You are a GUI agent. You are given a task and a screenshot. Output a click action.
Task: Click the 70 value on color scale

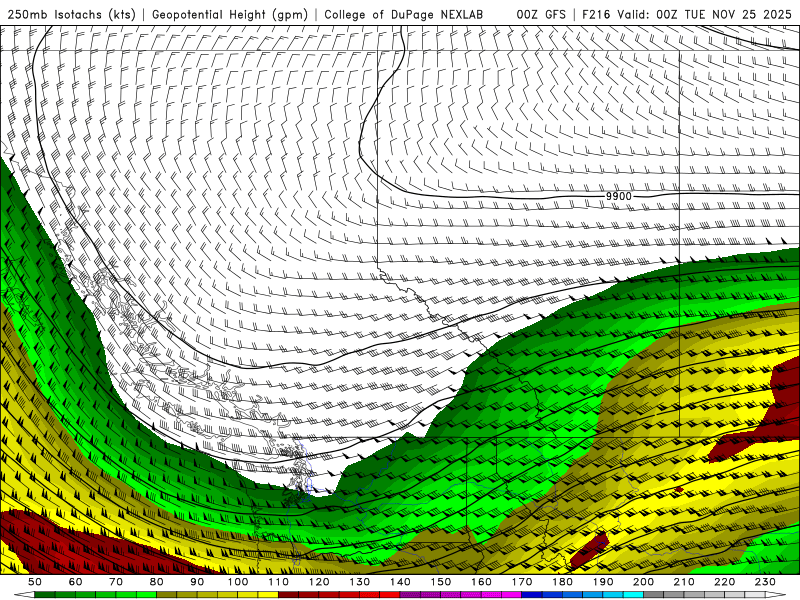point(116,582)
